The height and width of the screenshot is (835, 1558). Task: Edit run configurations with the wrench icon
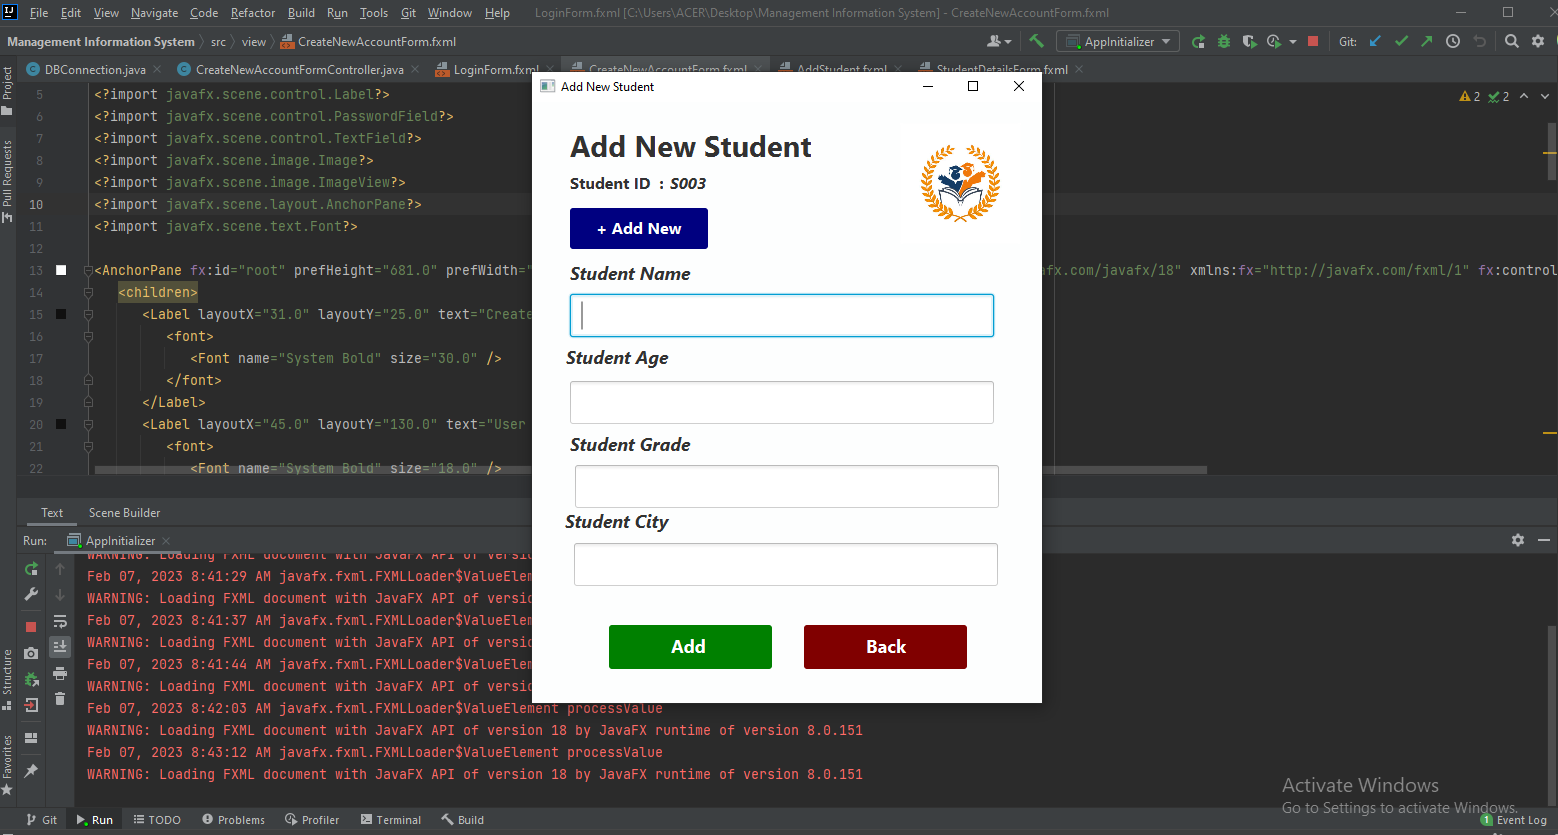pos(31,592)
